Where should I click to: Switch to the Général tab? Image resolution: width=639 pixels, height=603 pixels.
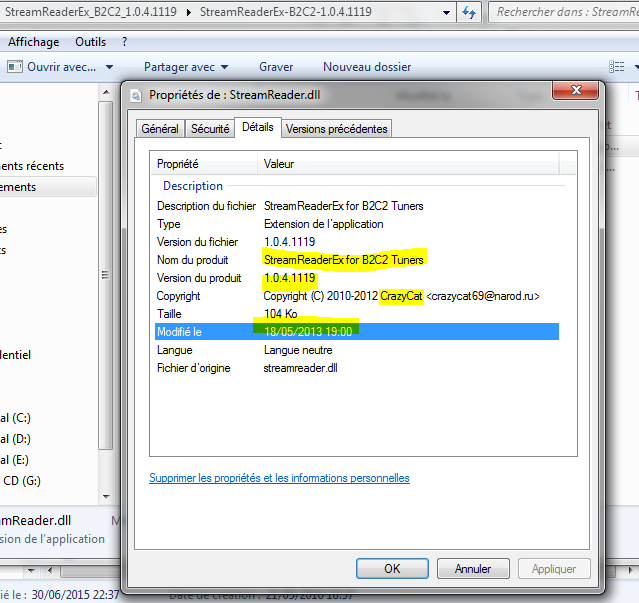coord(160,129)
